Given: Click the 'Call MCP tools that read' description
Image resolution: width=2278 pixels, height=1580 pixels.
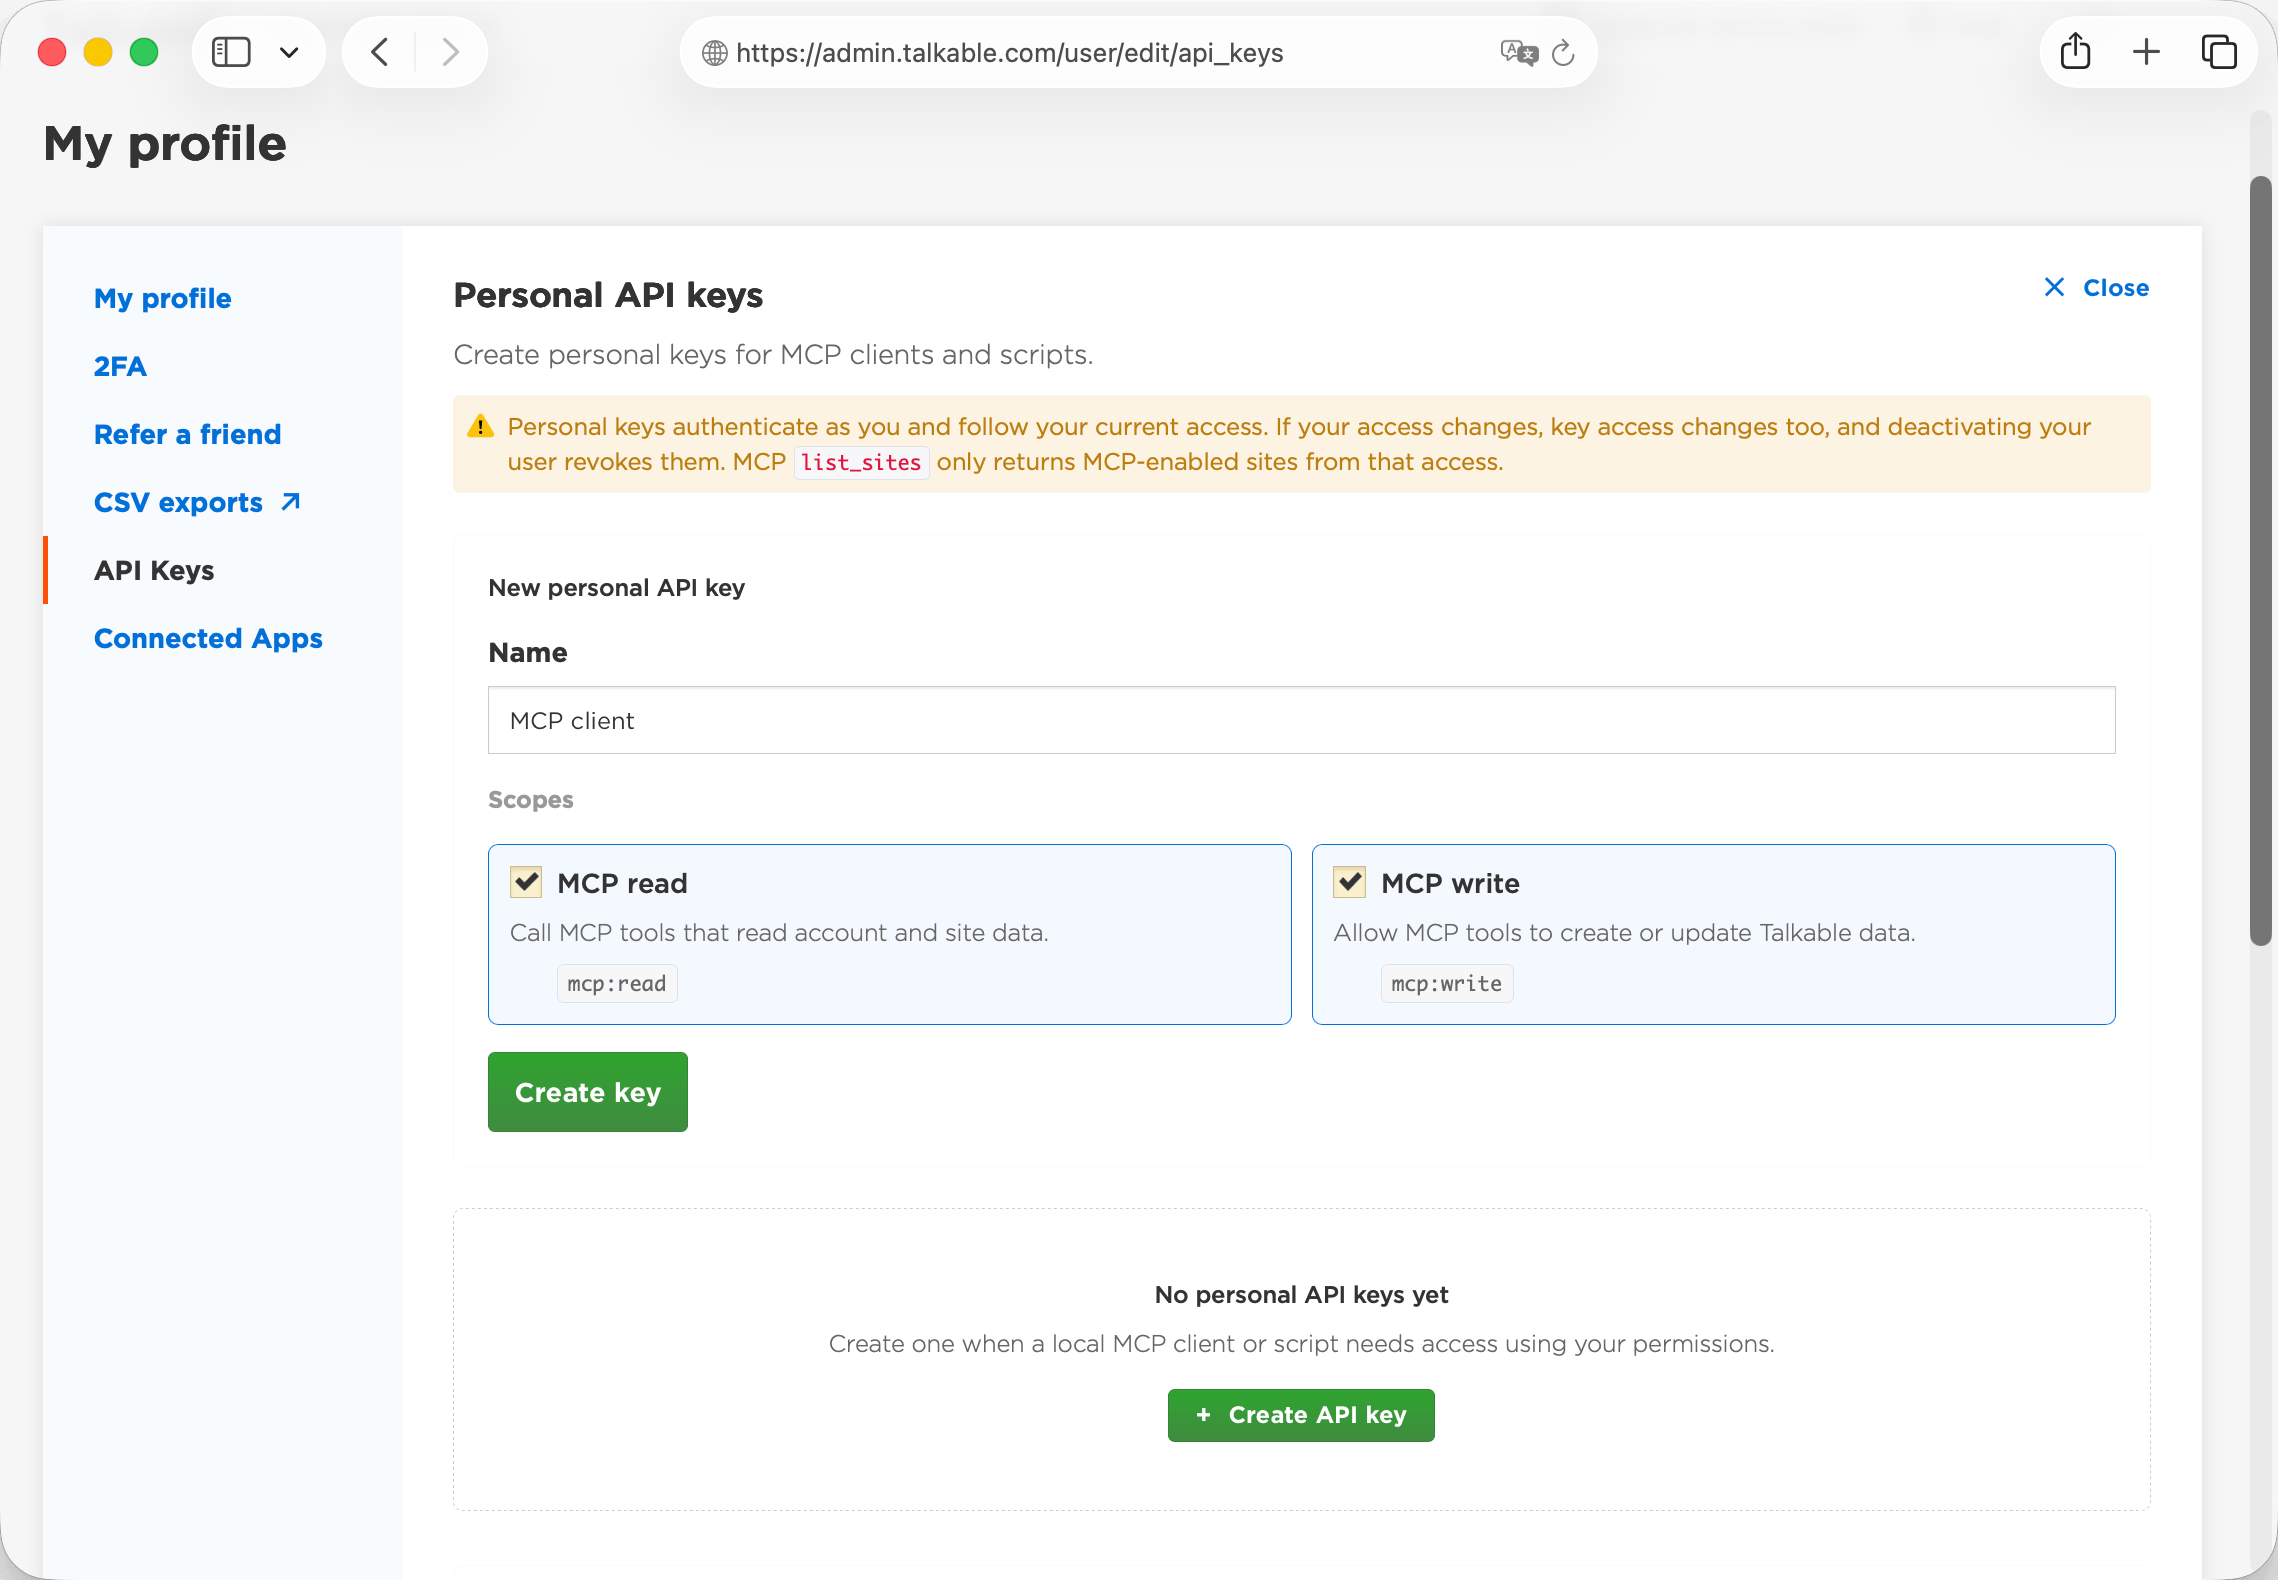Looking at the screenshot, I should coord(779,933).
